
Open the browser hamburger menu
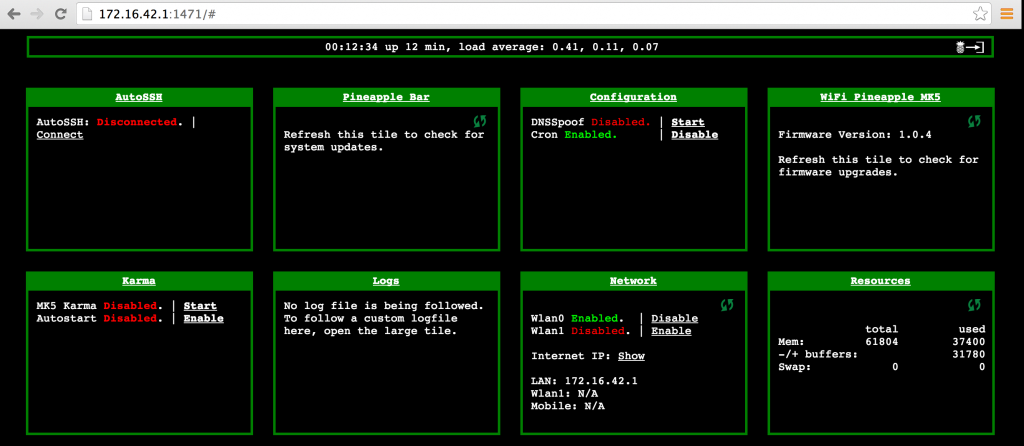click(1007, 14)
